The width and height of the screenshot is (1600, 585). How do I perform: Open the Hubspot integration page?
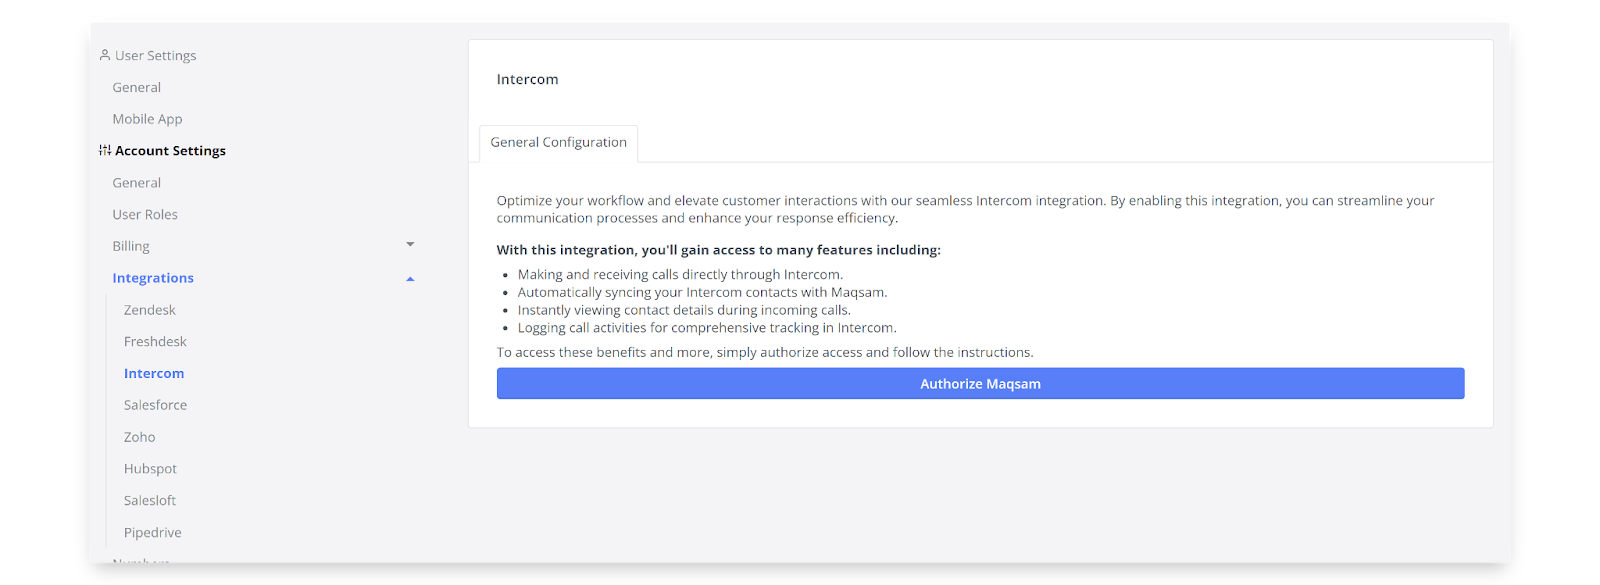[x=150, y=469]
